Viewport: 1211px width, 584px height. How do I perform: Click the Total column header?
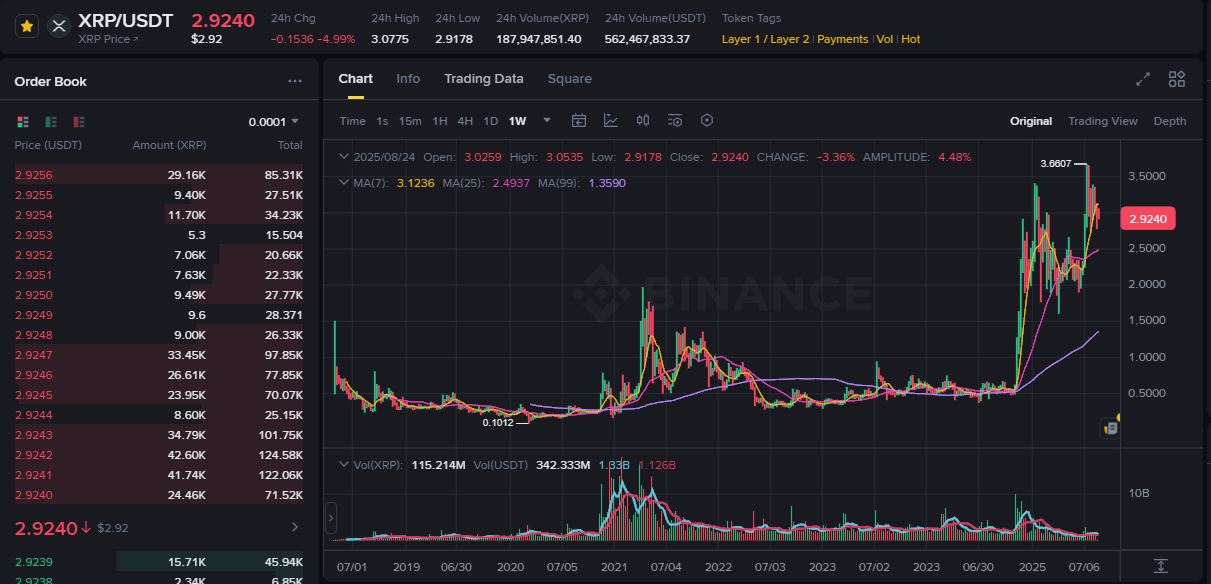pyautogui.click(x=290, y=145)
